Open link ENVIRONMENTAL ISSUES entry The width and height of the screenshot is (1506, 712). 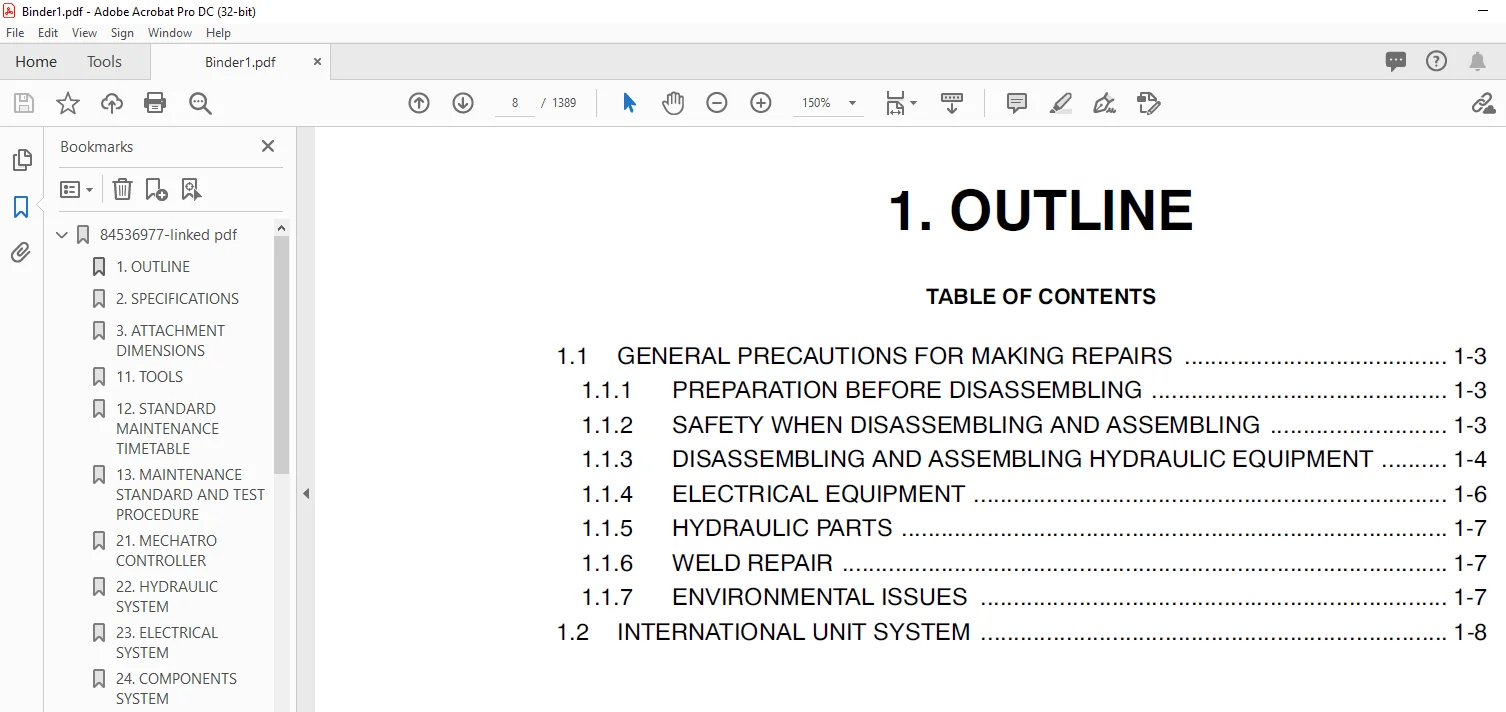point(819,597)
